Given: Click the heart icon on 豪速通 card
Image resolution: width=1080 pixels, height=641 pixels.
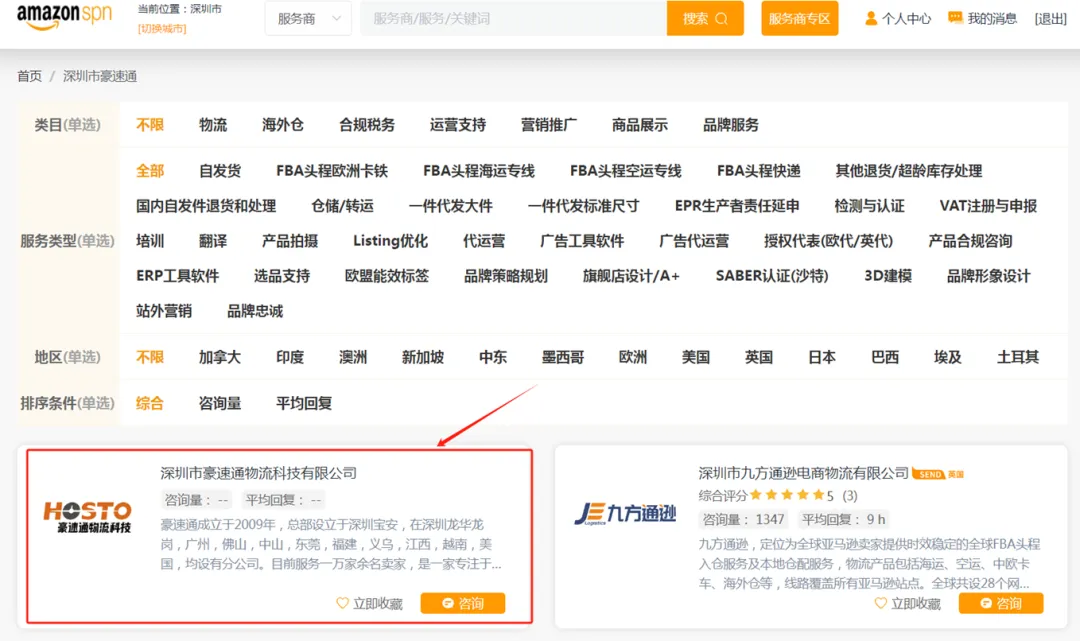Looking at the screenshot, I should coord(342,603).
